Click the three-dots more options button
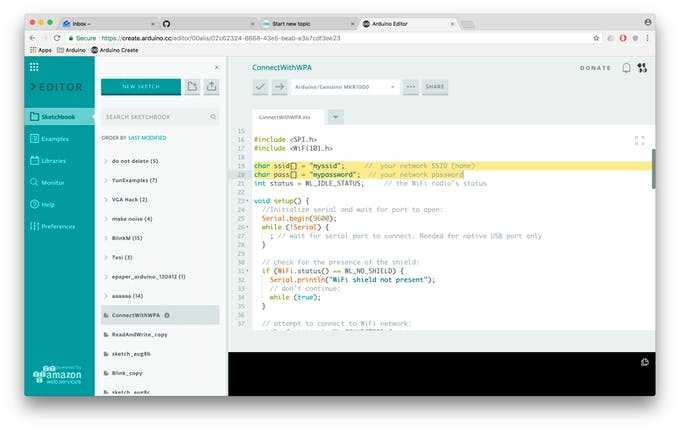 (410, 87)
